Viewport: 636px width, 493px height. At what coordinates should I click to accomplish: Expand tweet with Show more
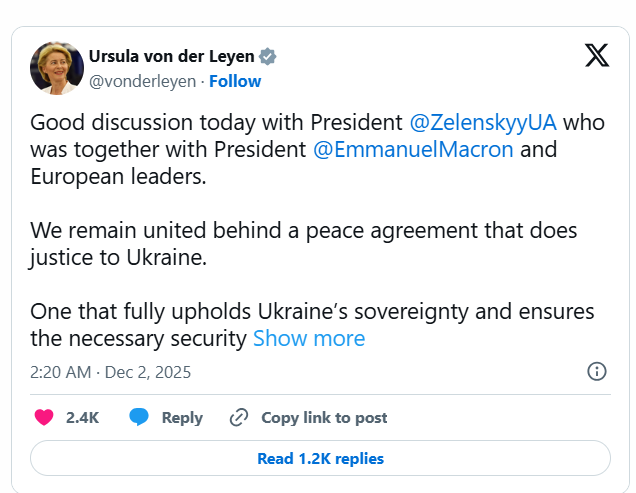pyautogui.click(x=309, y=338)
